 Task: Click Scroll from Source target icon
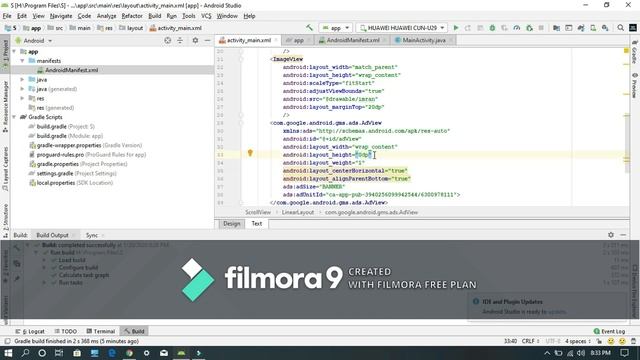167,40
